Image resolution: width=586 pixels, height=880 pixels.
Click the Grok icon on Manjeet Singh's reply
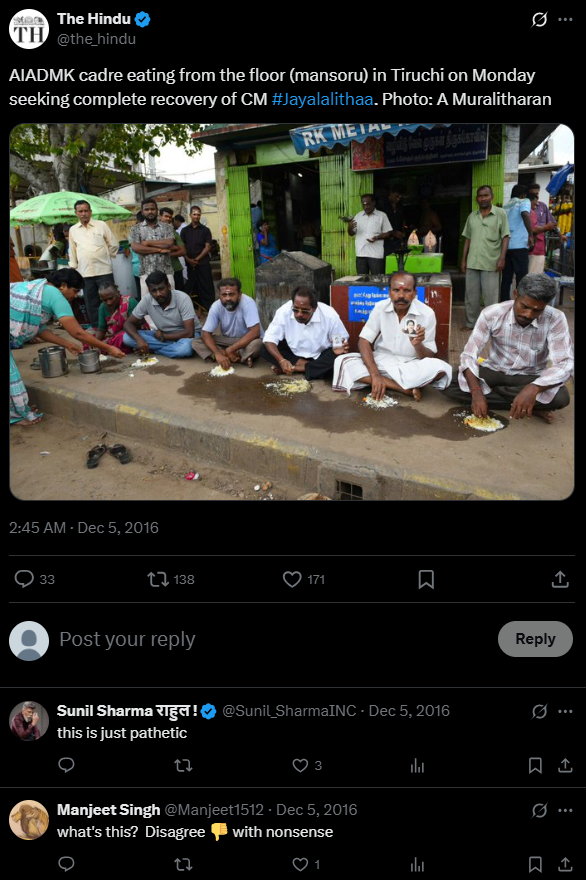pyautogui.click(x=539, y=810)
